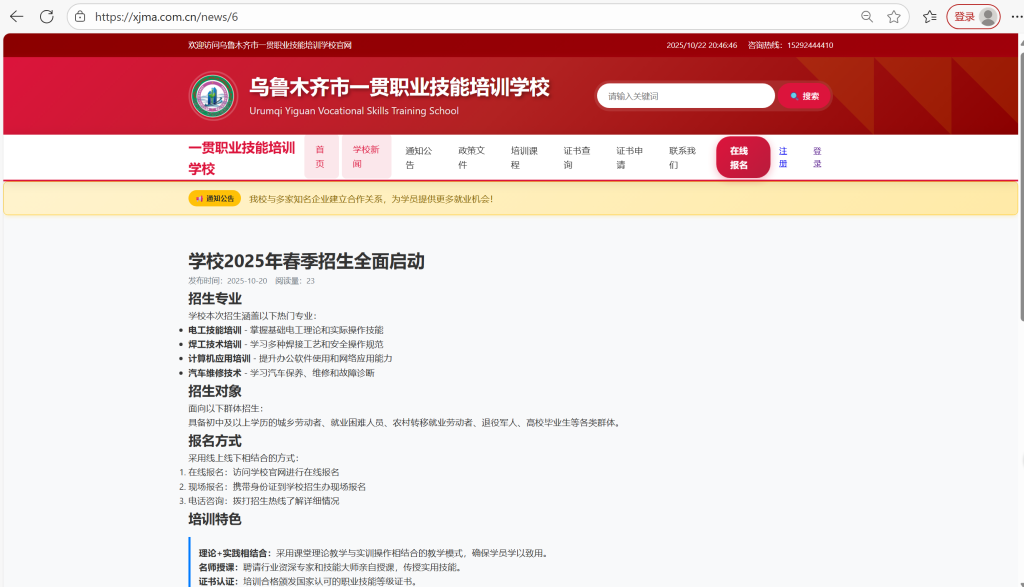The height and width of the screenshot is (587, 1024).
Task: Navigate to 证书查询 menu item
Action: pos(577,157)
